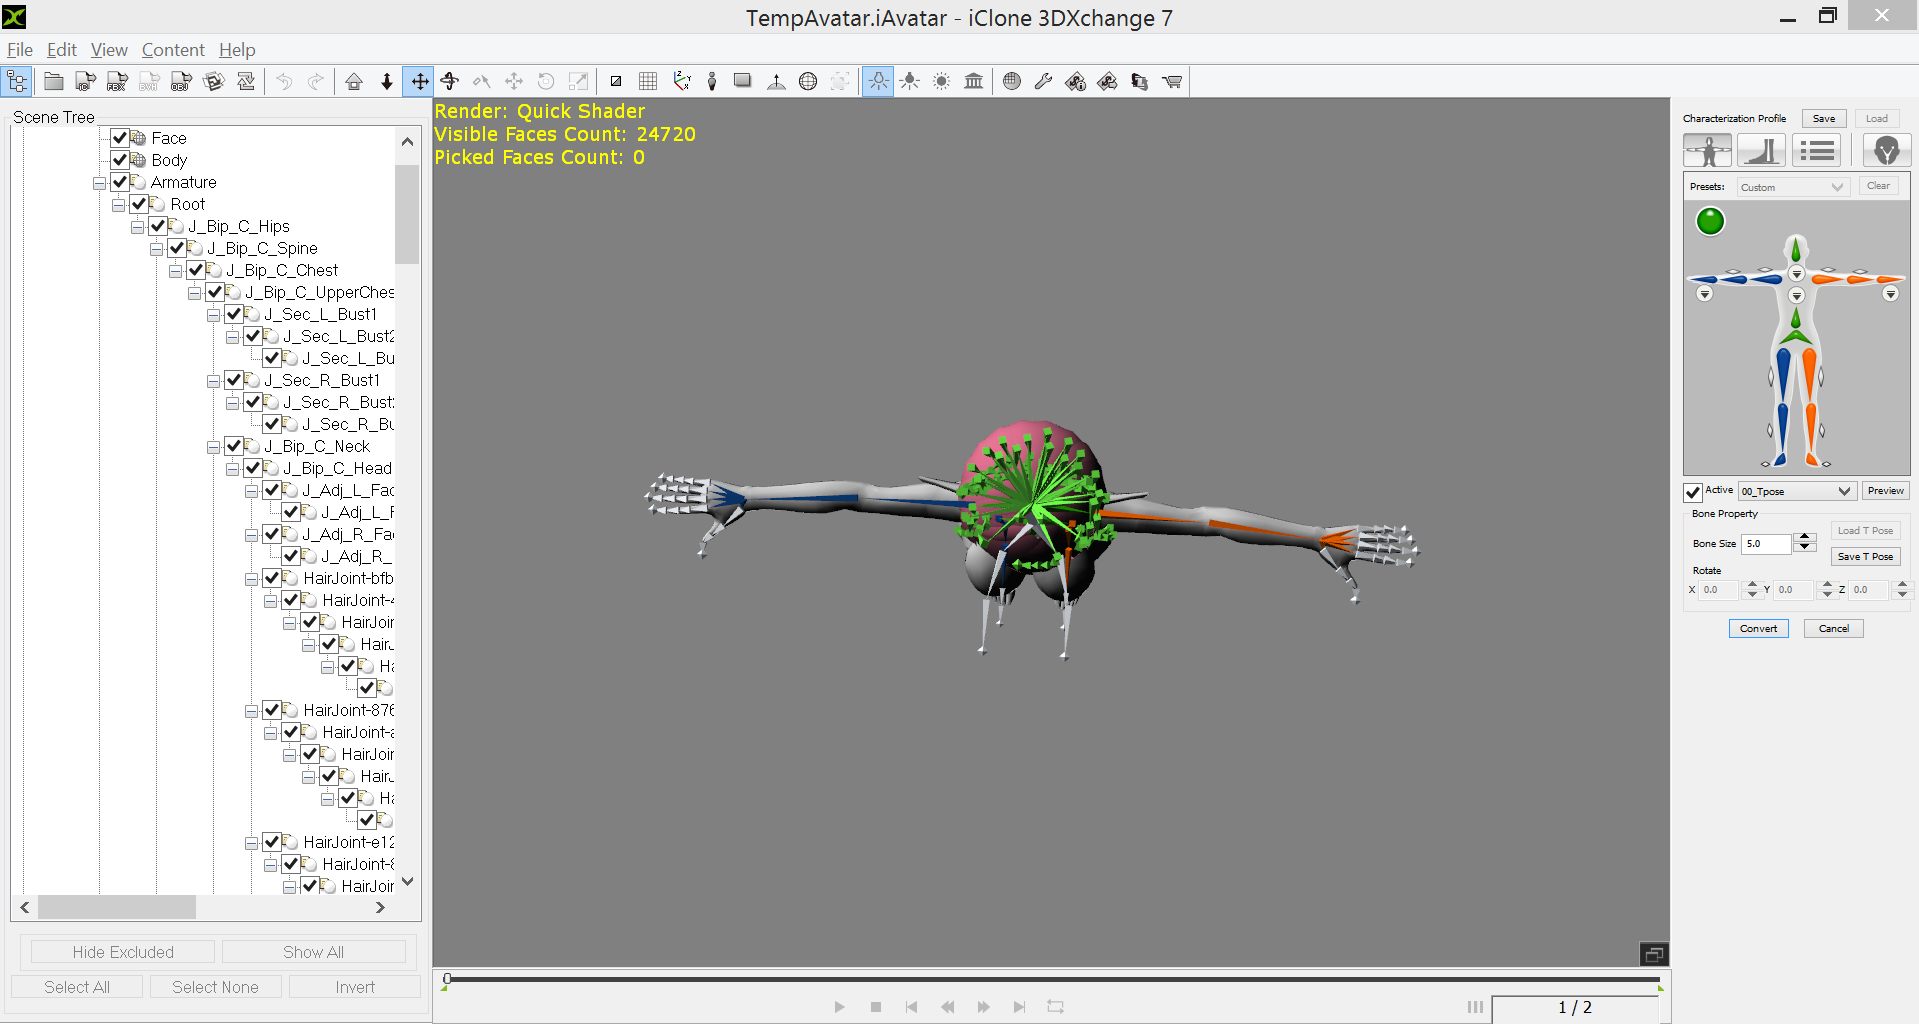Image resolution: width=1919 pixels, height=1024 pixels.
Task: Click the wrench settings icon in toolbar
Action: click(1043, 82)
